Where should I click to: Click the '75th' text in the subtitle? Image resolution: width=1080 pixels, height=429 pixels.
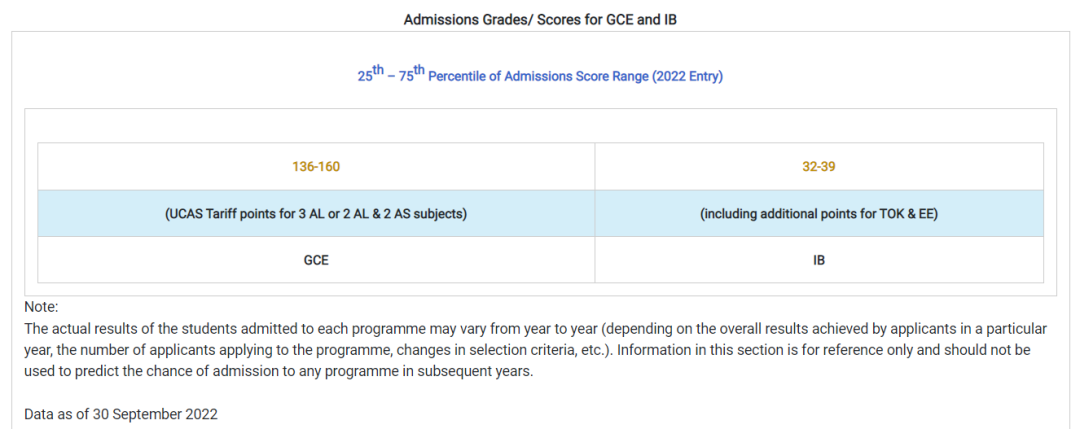[x=411, y=75]
